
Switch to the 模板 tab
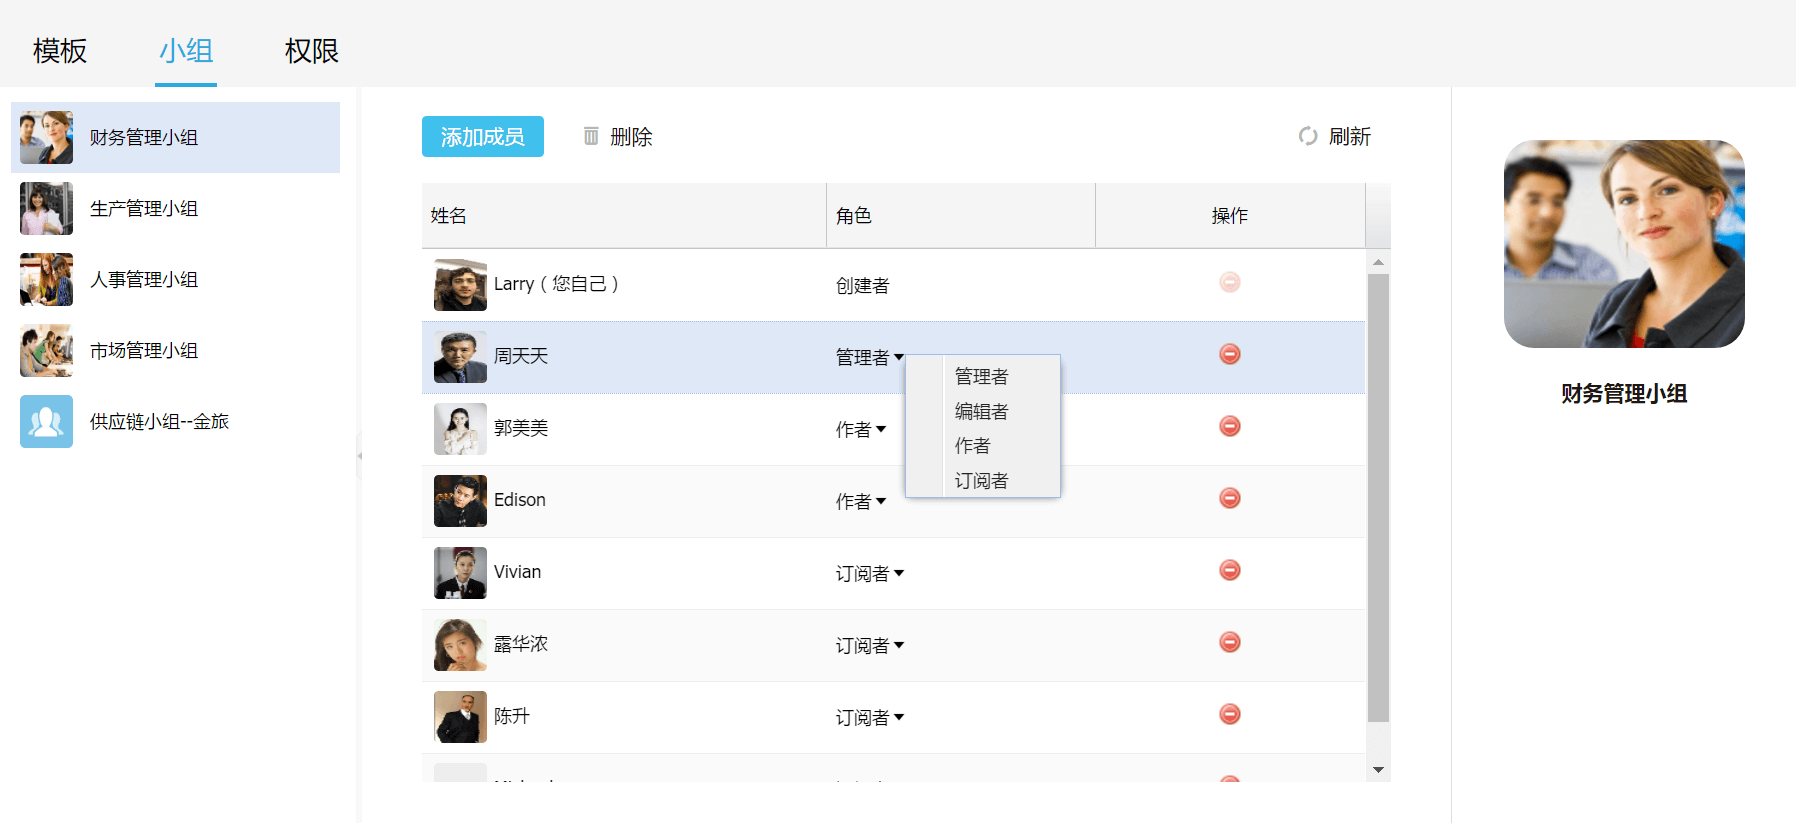pos(60,50)
